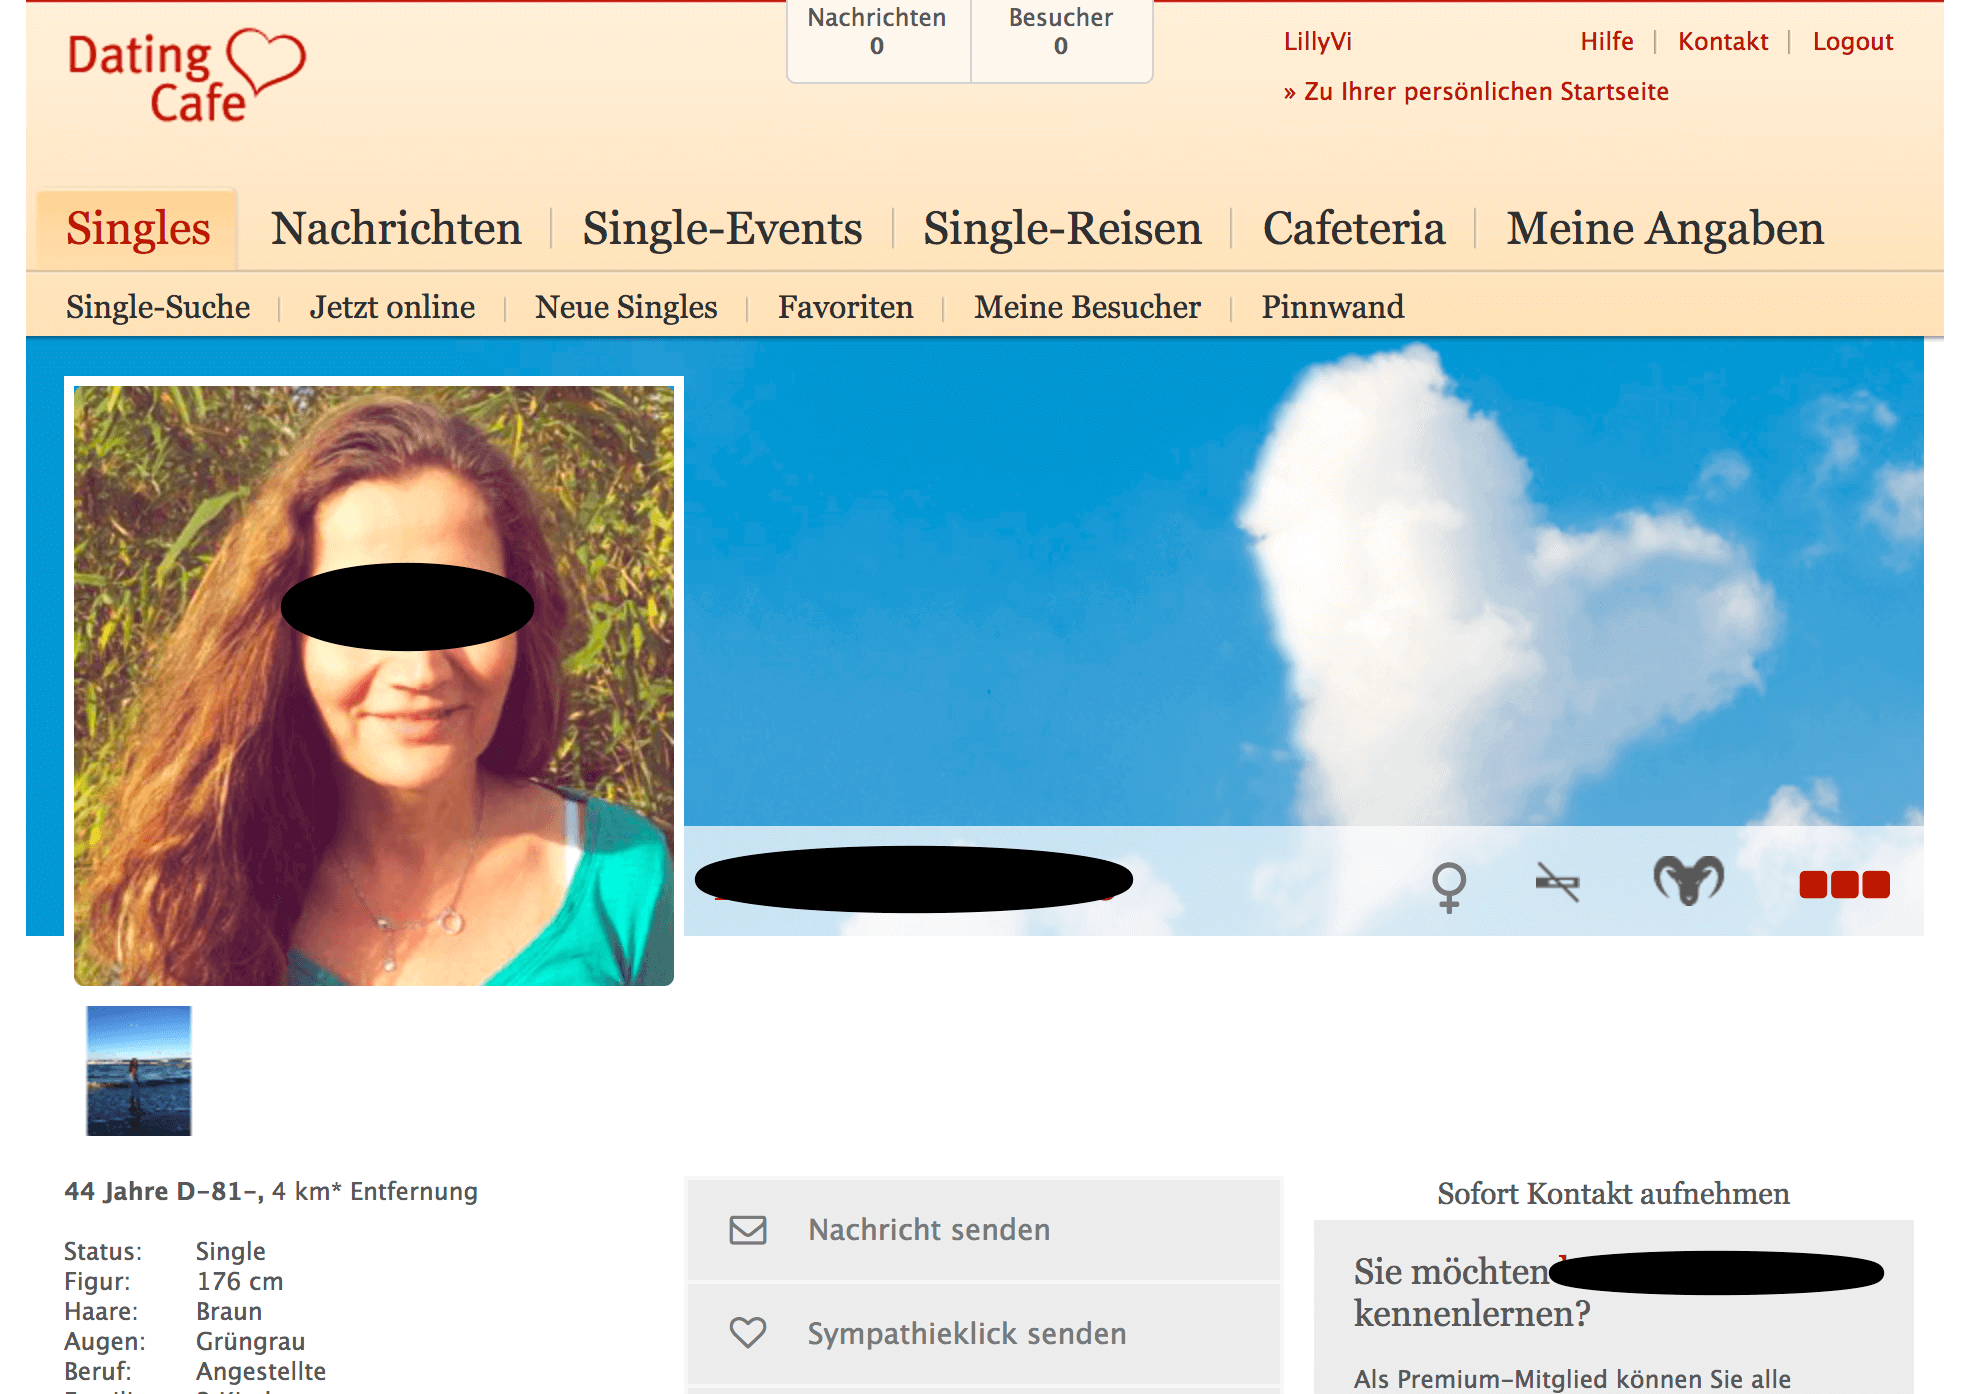Click the Aries zodiac sign icon
Screen dimensions: 1970x1394
(1688, 881)
